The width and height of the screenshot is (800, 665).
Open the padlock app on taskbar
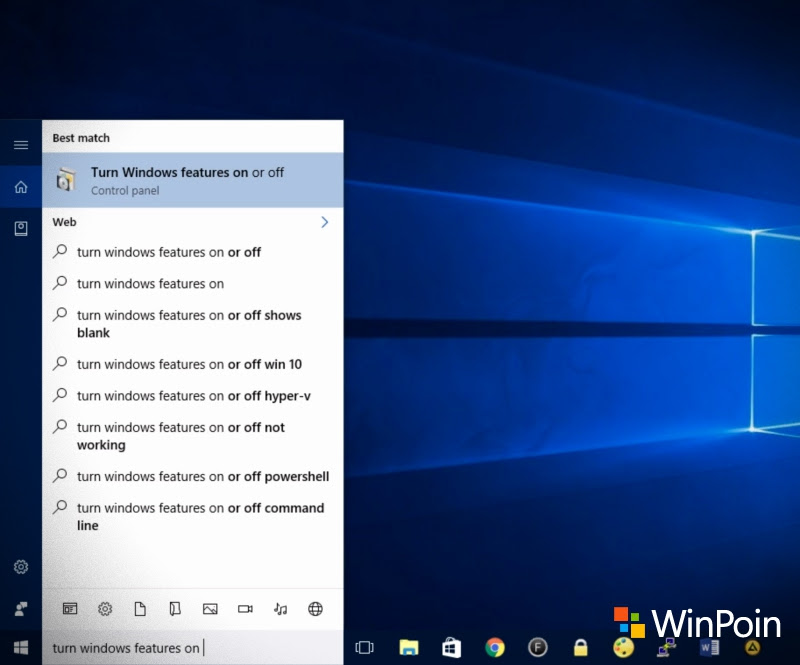tap(581, 648)
